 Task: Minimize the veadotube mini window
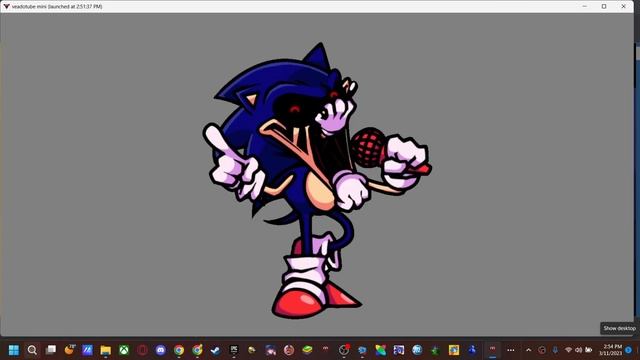584,7
